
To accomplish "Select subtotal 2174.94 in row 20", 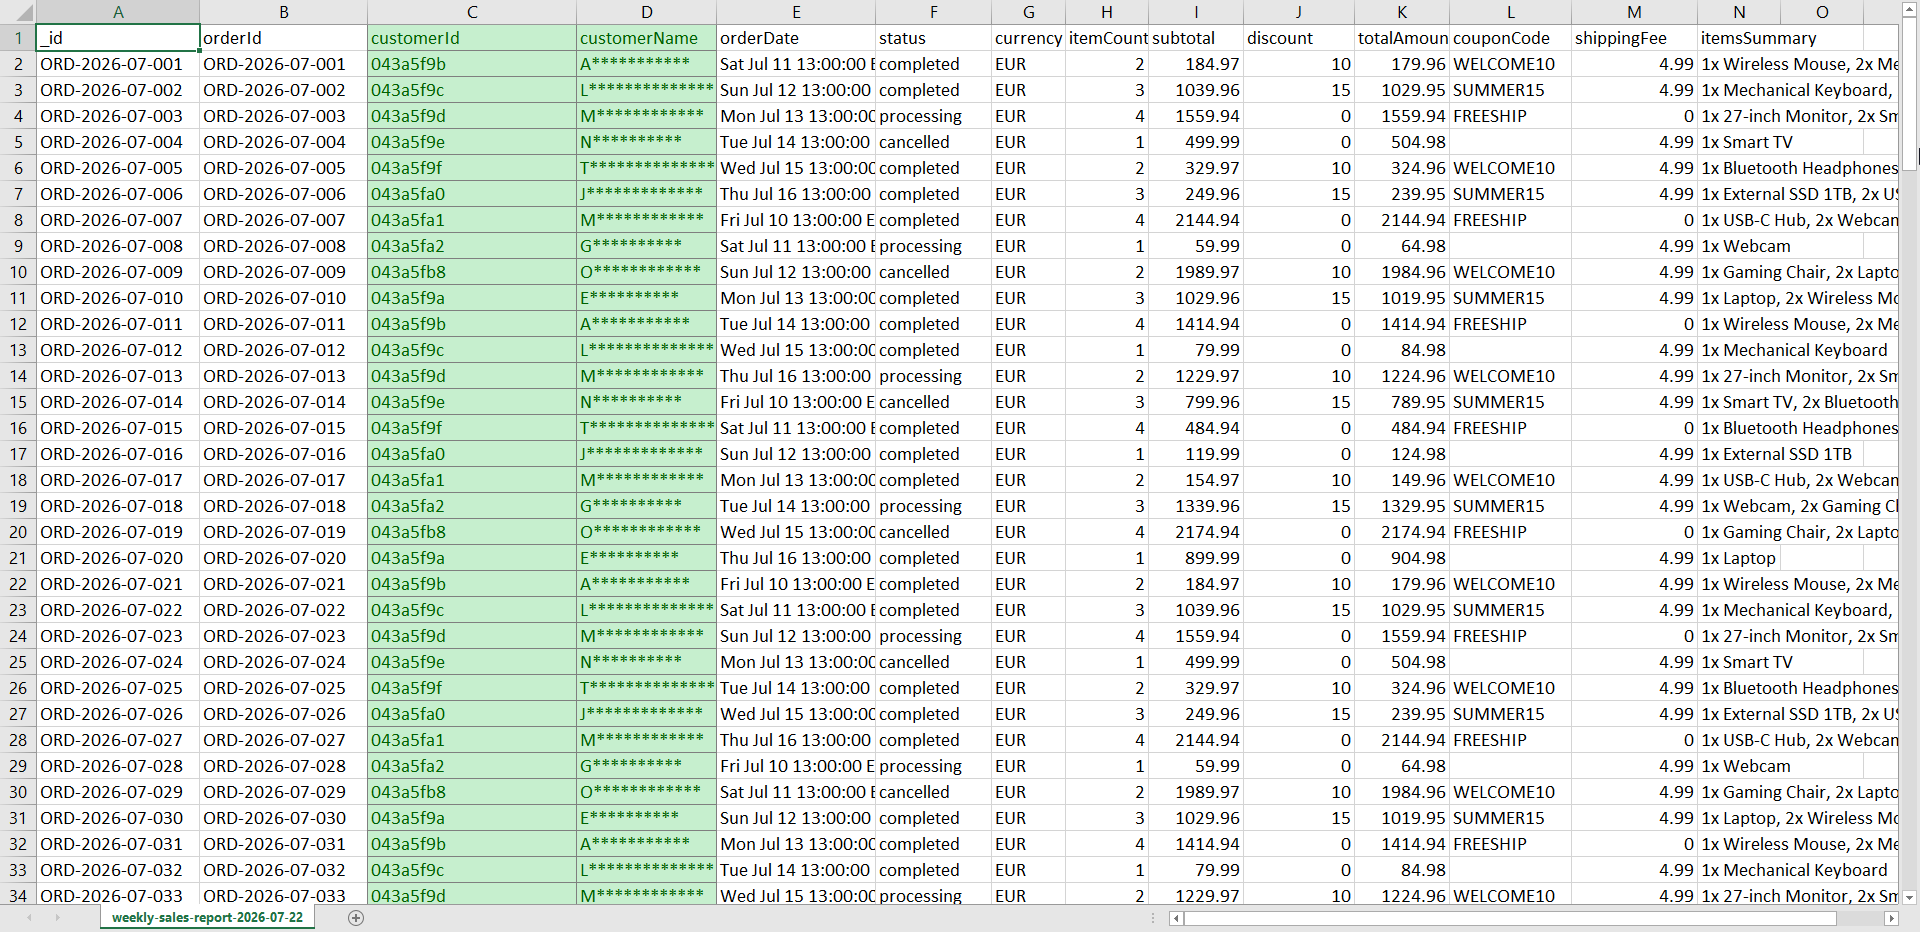I will coord(1196,532).
